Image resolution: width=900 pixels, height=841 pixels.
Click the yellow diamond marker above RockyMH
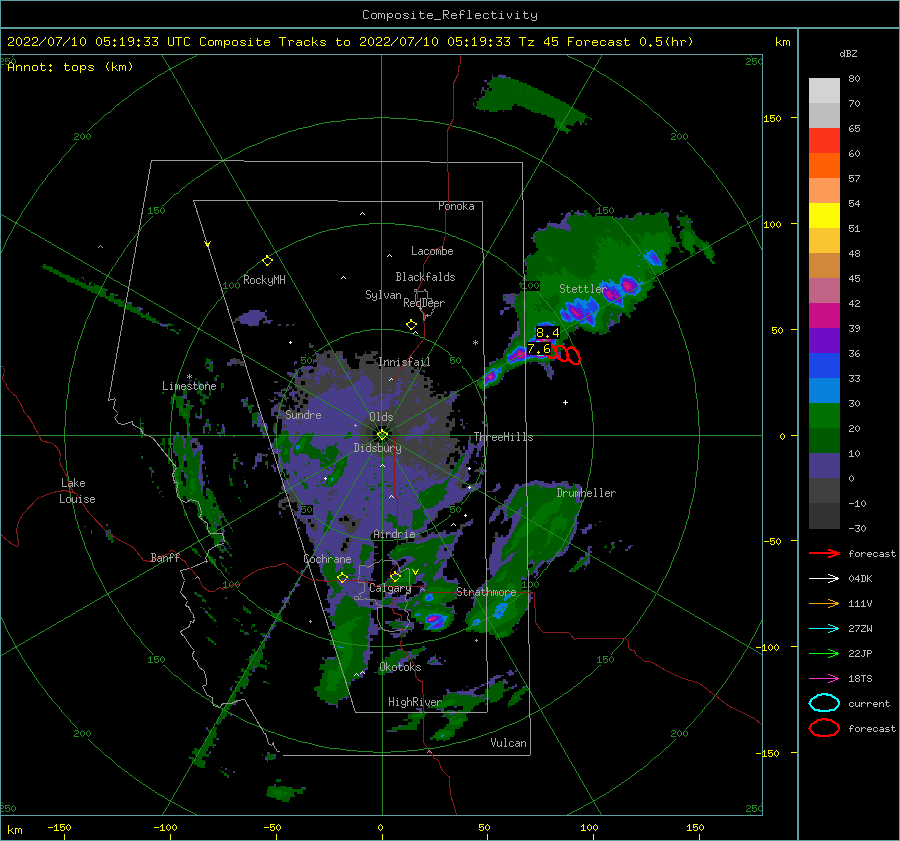click(267, 261)
